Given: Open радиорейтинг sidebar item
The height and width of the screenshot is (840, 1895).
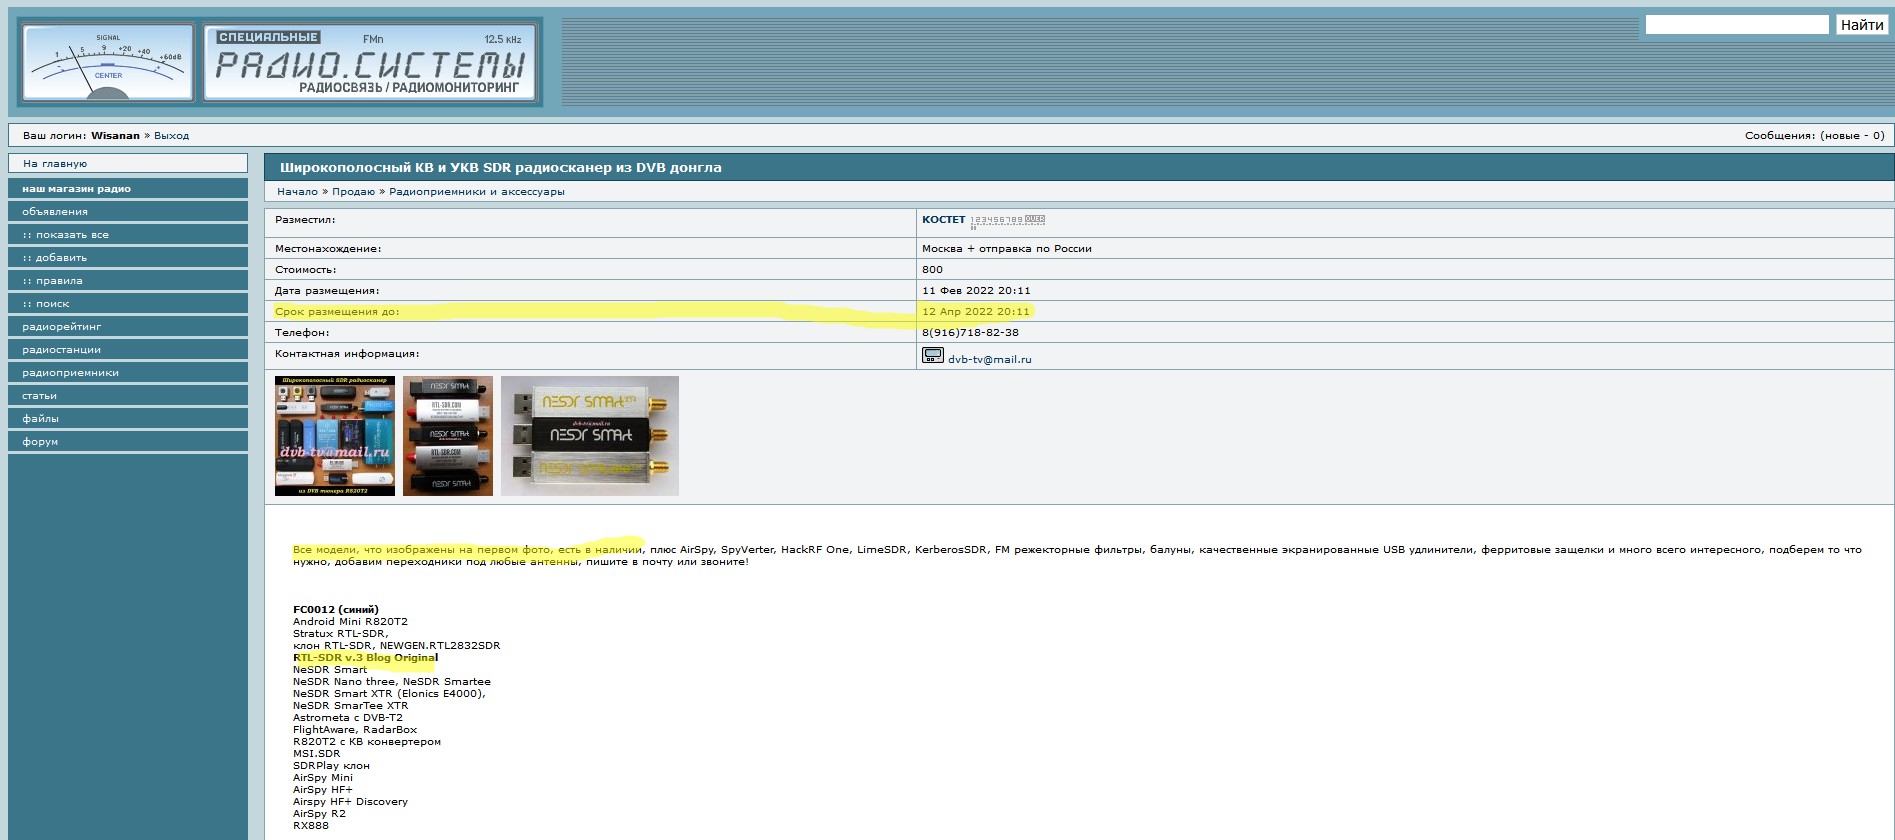Looking at the screenshot, I should click(x=128, y=326).
